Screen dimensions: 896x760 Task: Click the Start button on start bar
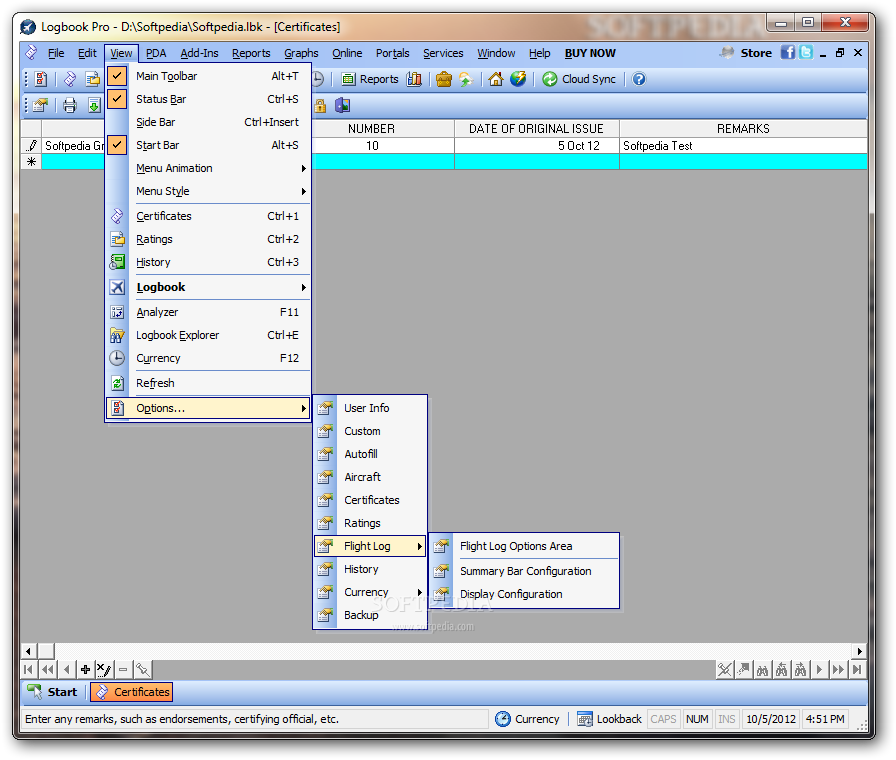[52, 691]
